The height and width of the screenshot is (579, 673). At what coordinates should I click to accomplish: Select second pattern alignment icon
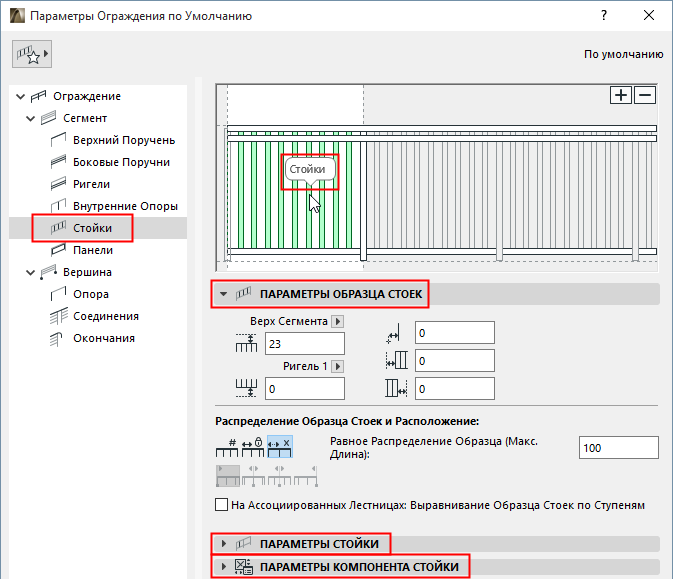(254, 476)
